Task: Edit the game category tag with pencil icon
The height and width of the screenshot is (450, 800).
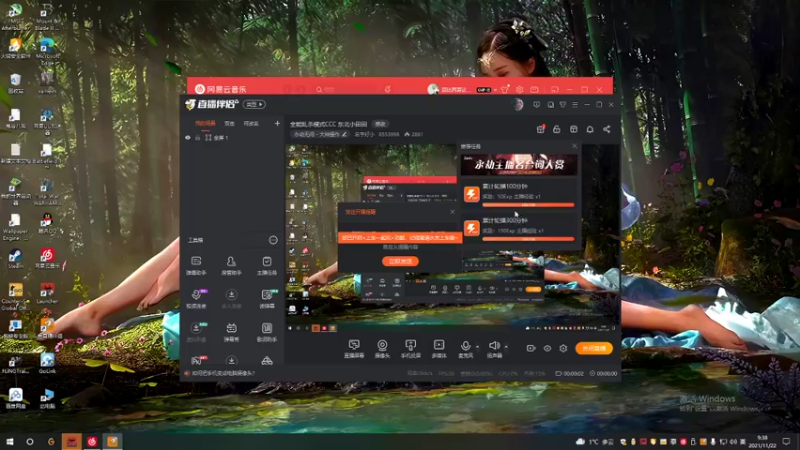Action: (x=320, y=134)
